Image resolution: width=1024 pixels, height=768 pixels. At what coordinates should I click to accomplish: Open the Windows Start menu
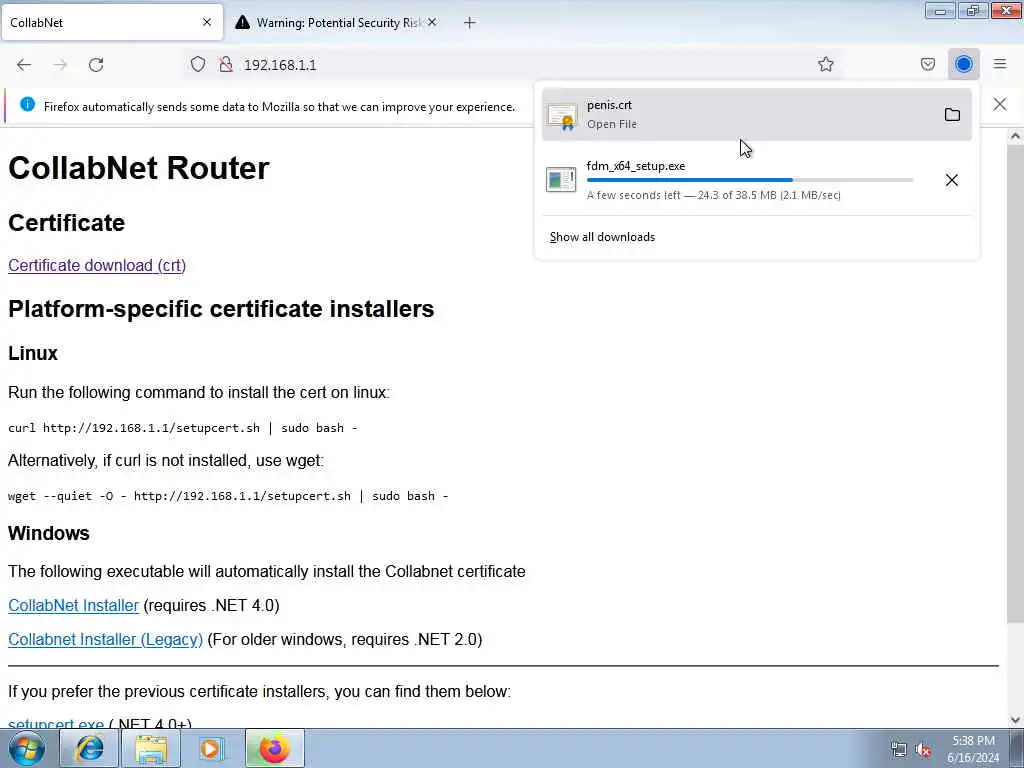[26, 748]
